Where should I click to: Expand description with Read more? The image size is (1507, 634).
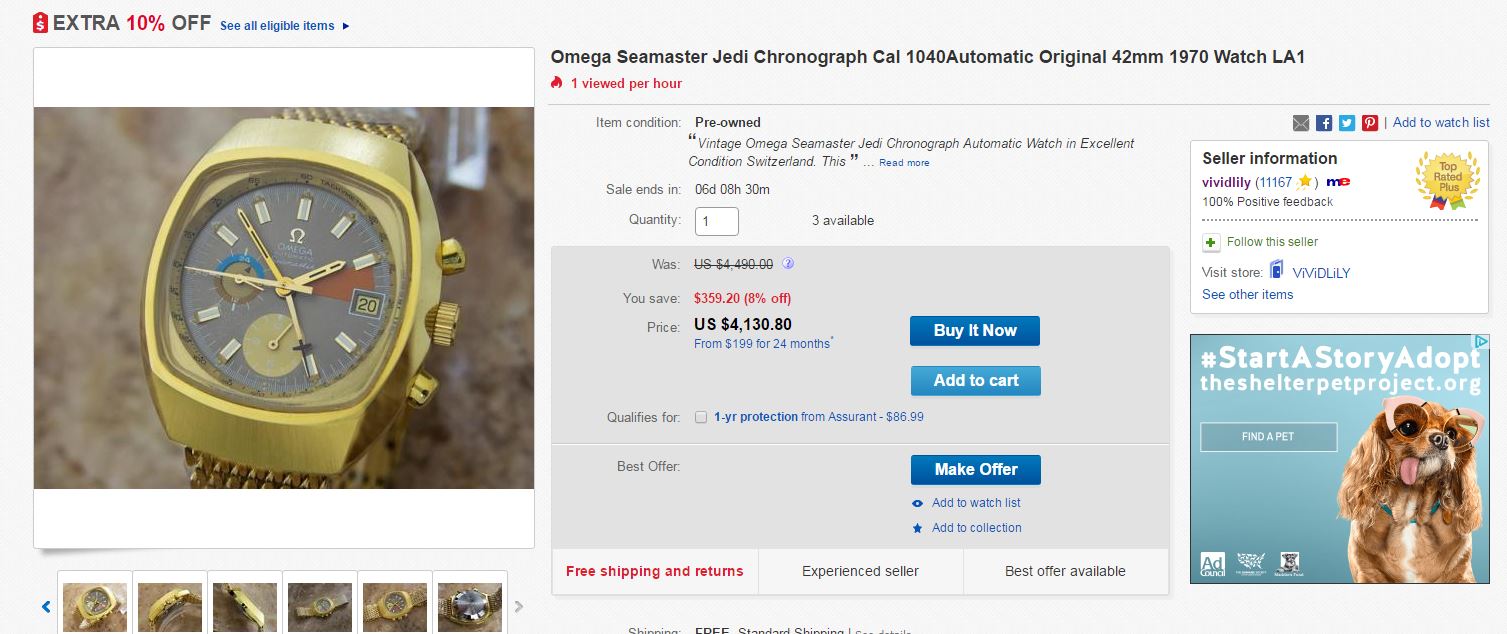(904, 163)
